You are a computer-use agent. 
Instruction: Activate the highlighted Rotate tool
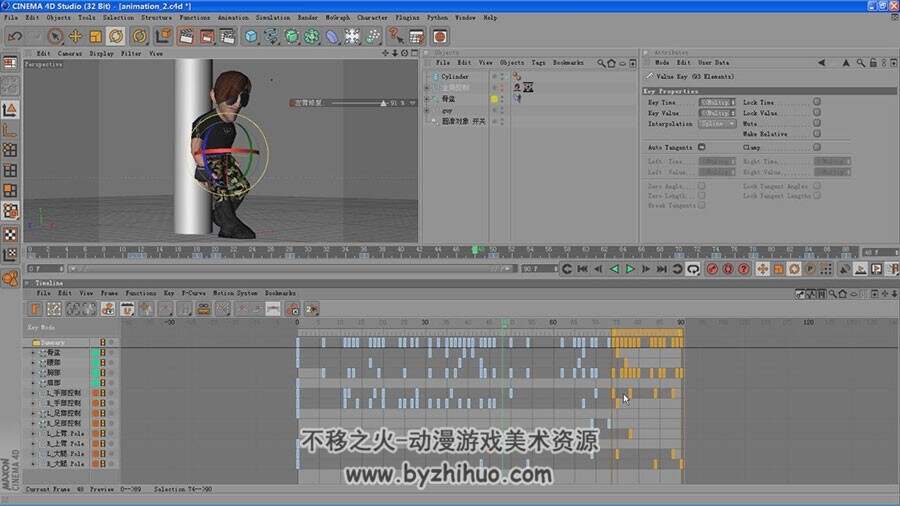pyautogui.click(x=116, y=37)
